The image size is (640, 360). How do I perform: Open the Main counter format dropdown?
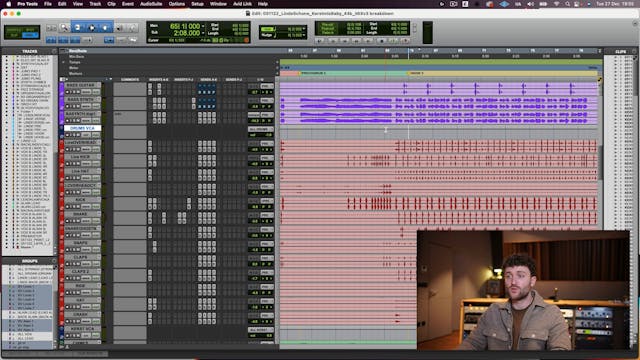[203, 26]
